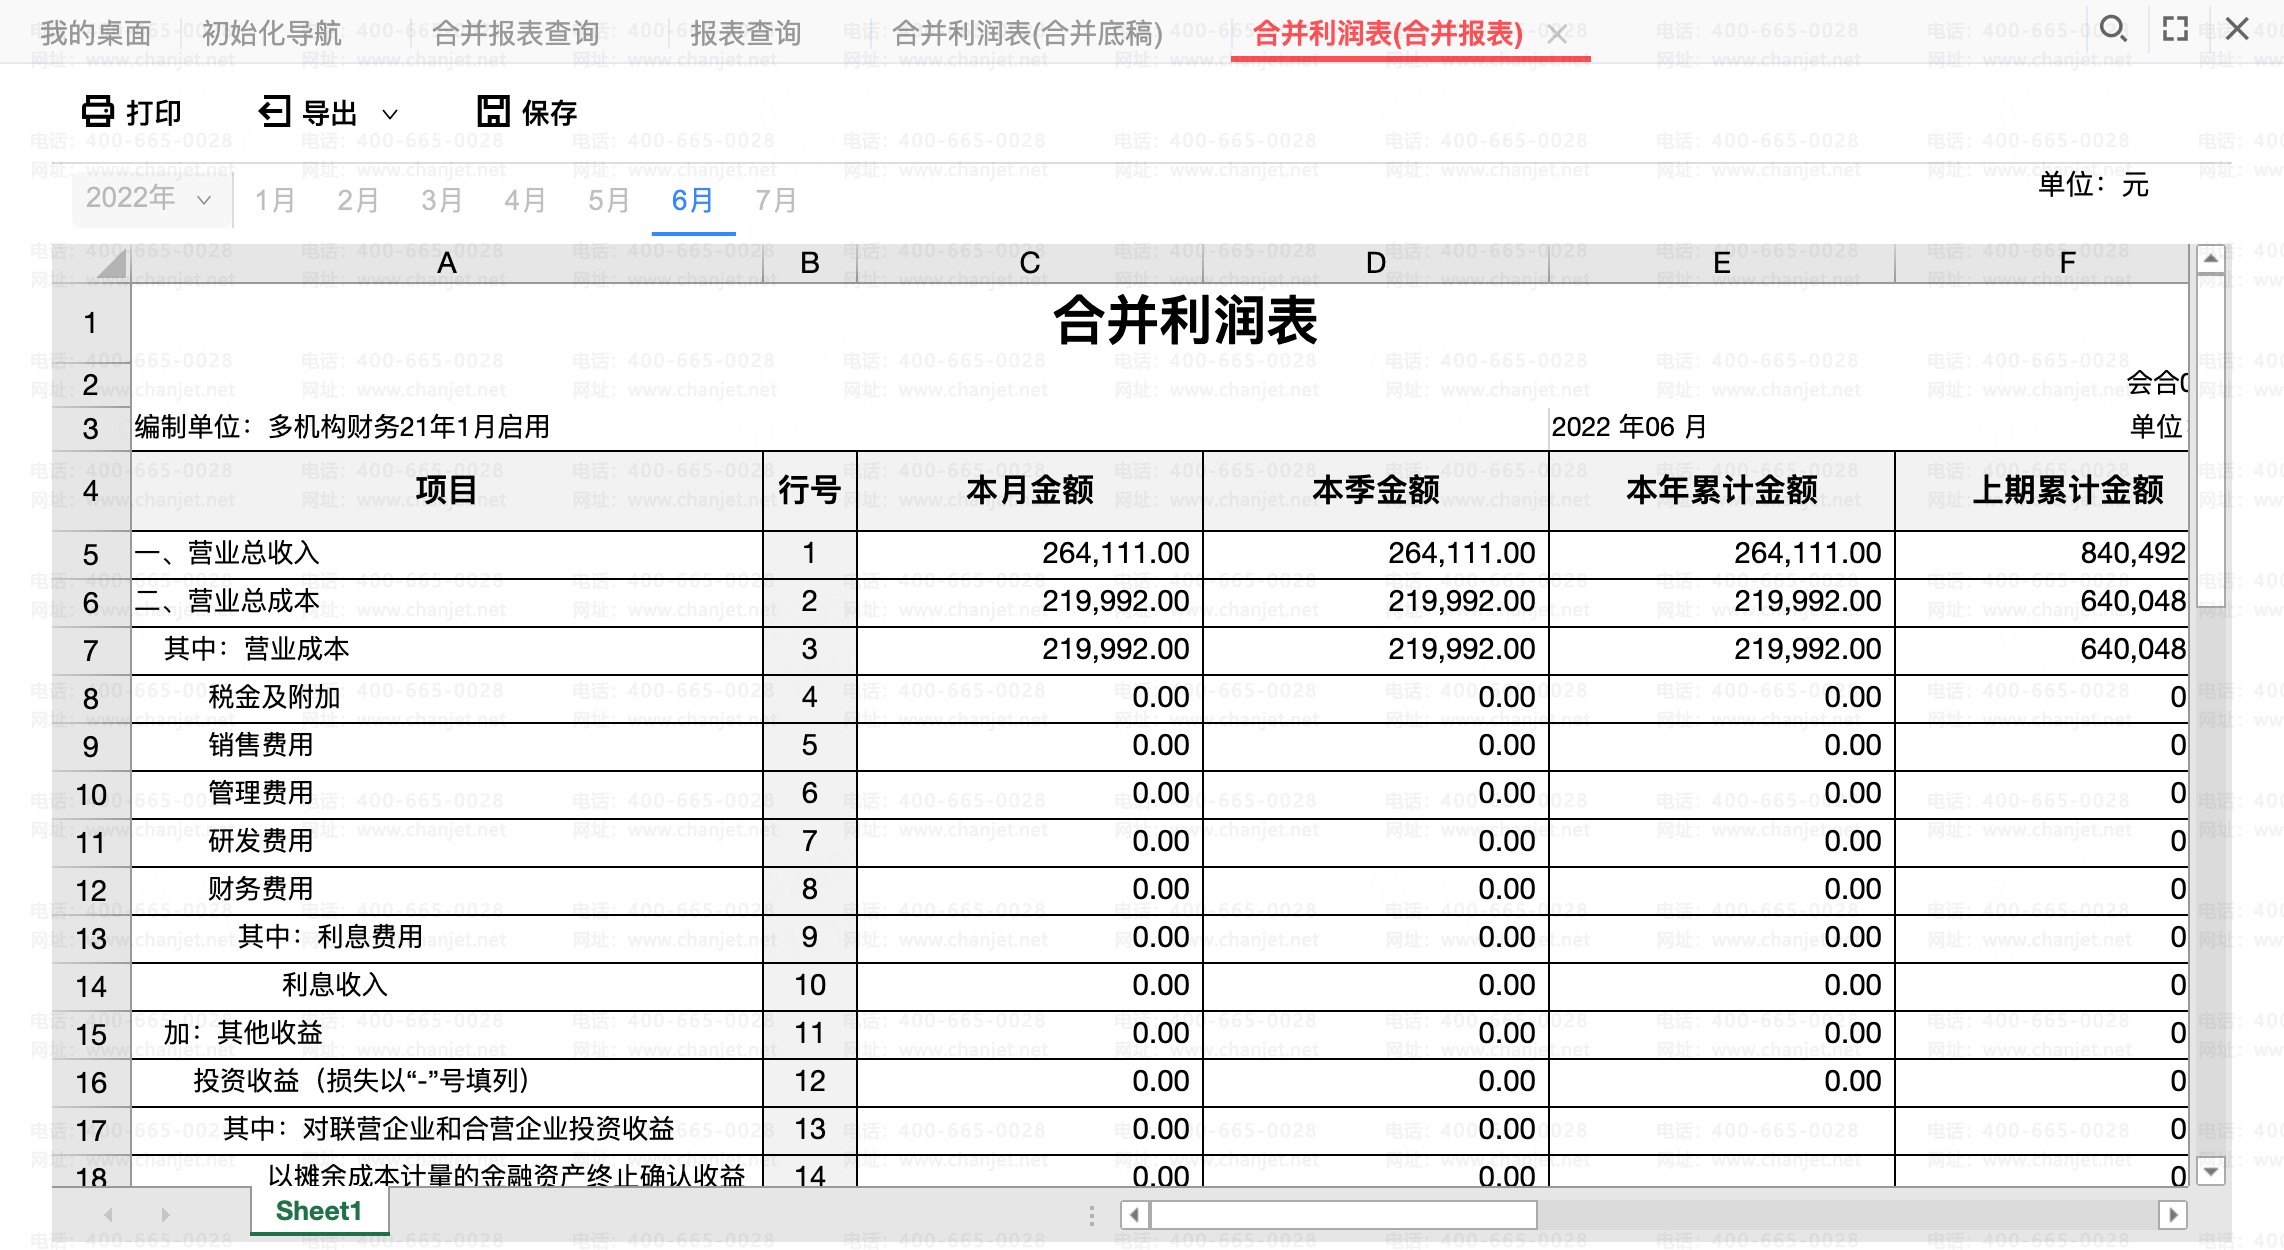Show the next sheet with the right arrow

166,1215
